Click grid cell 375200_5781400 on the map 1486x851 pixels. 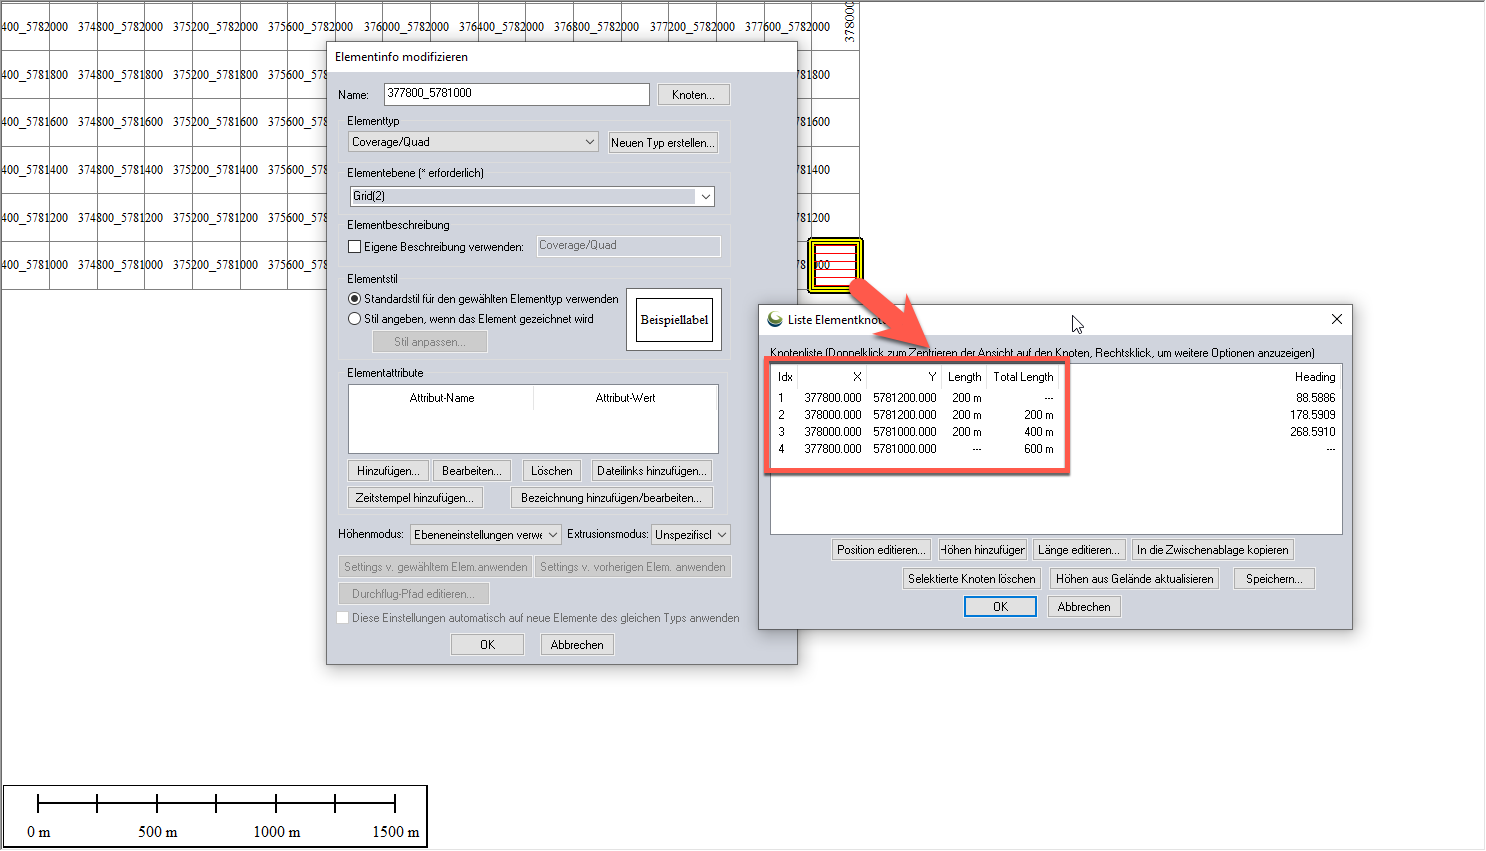(x=215, y=170)
